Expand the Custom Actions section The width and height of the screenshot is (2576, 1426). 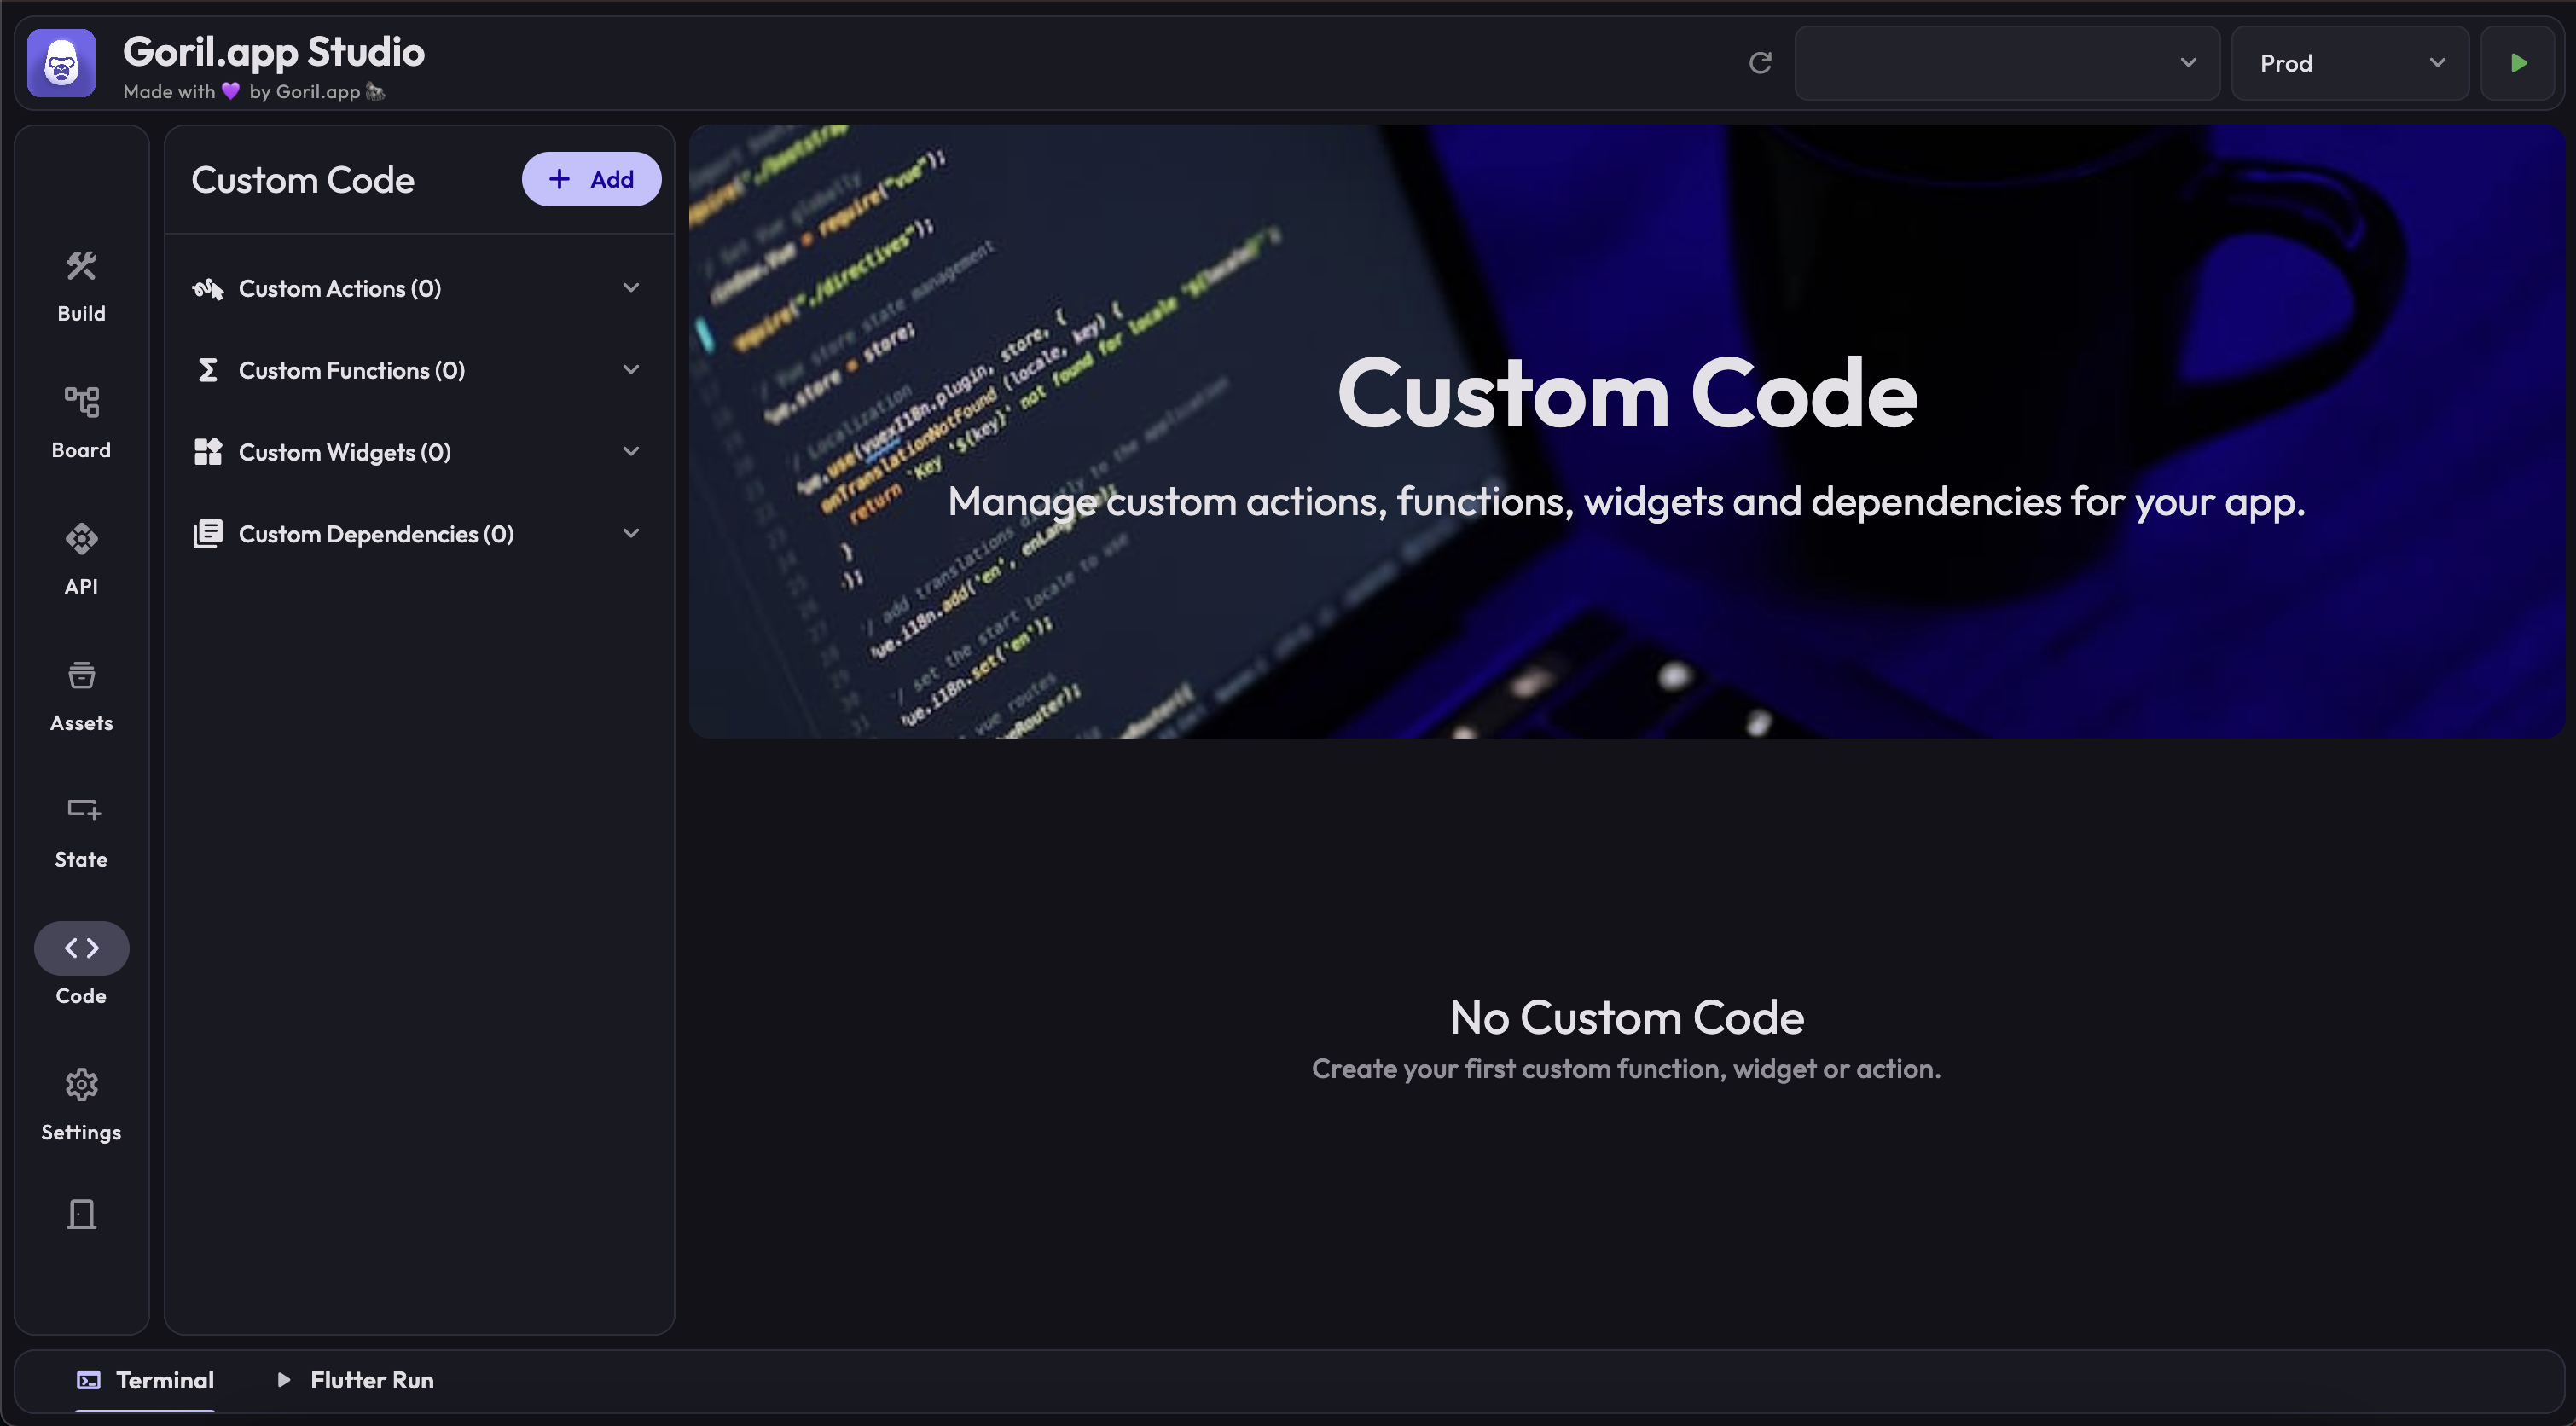click(630, 288)
